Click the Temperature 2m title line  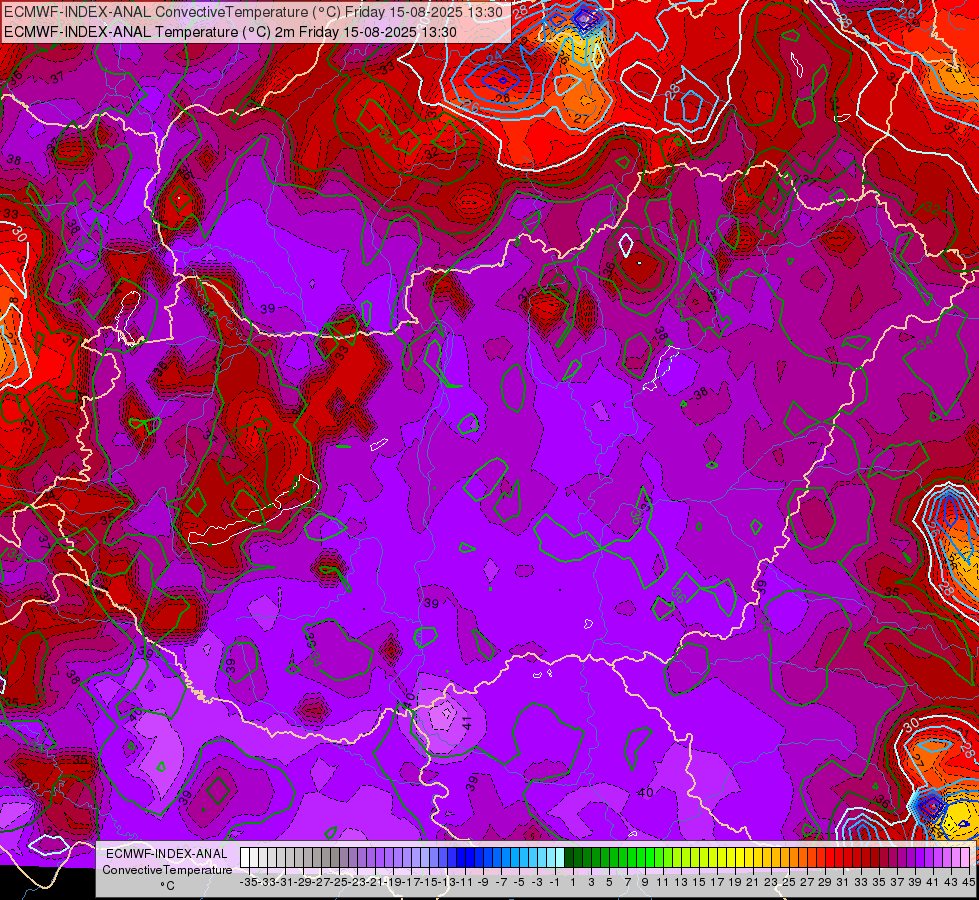[x=230, y=32]
